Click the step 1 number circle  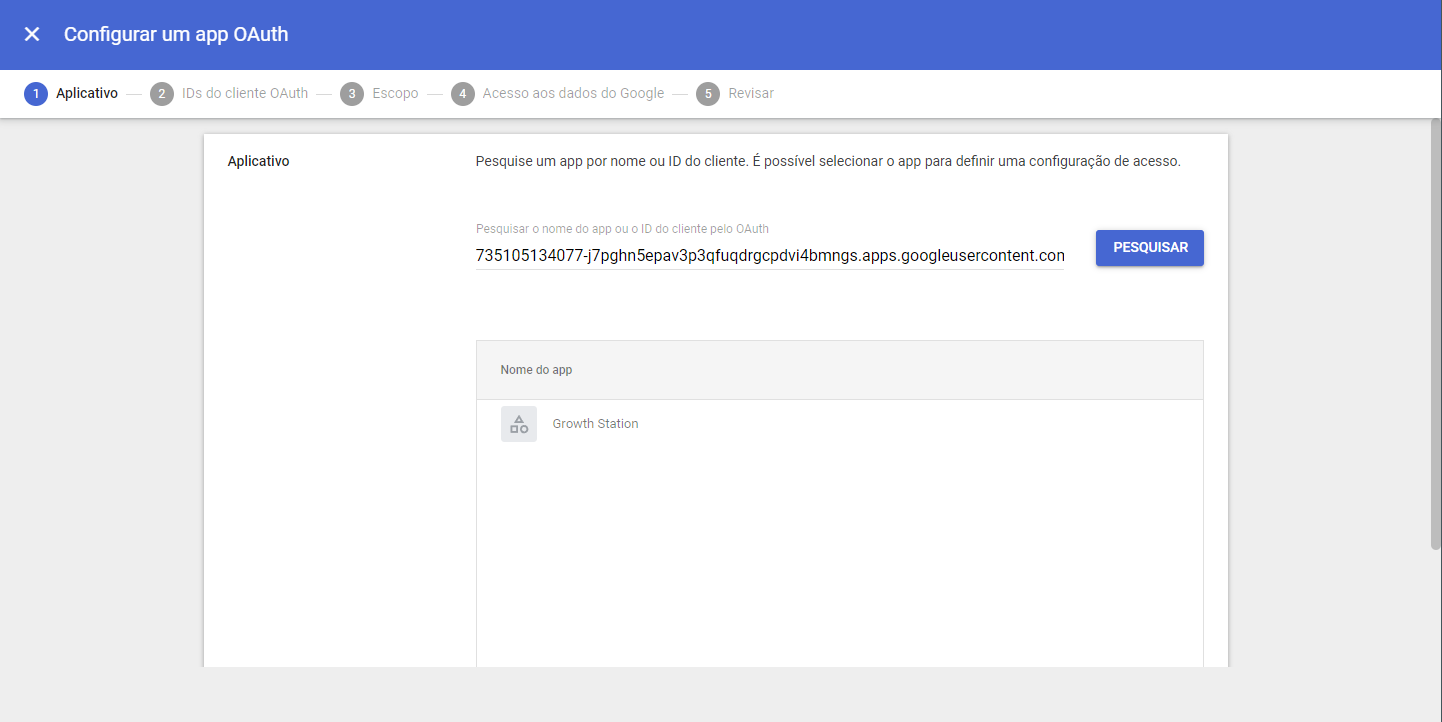pyautogui.click(x=36, y=94)
